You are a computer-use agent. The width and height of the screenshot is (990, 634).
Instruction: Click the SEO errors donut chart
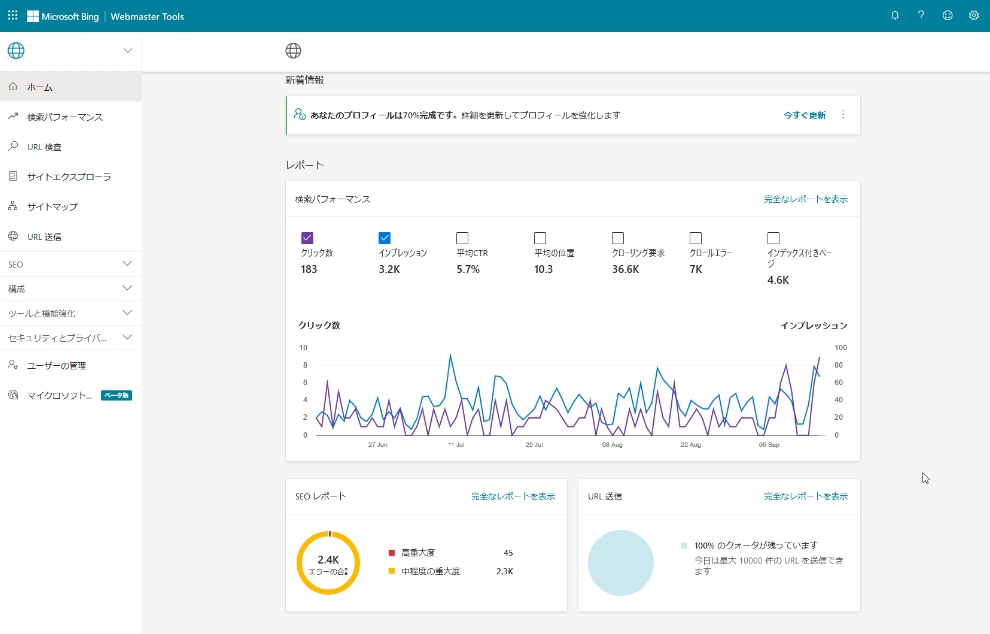tap(328, 563)
